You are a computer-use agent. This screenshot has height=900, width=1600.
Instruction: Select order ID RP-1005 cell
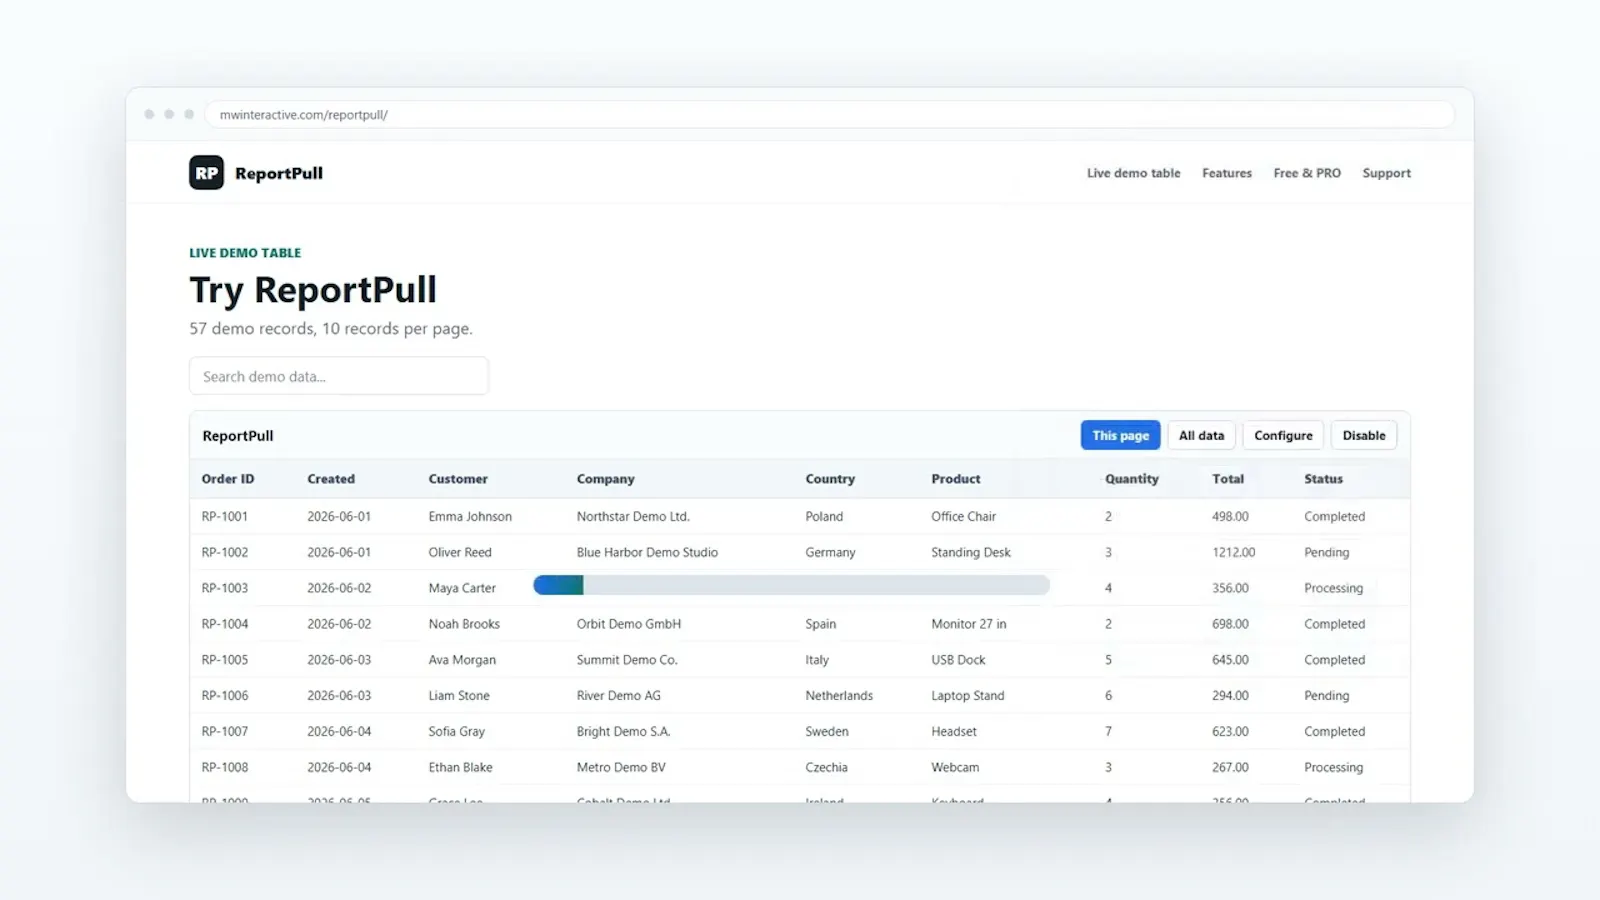pyautogui.click(x=225, y=660)
